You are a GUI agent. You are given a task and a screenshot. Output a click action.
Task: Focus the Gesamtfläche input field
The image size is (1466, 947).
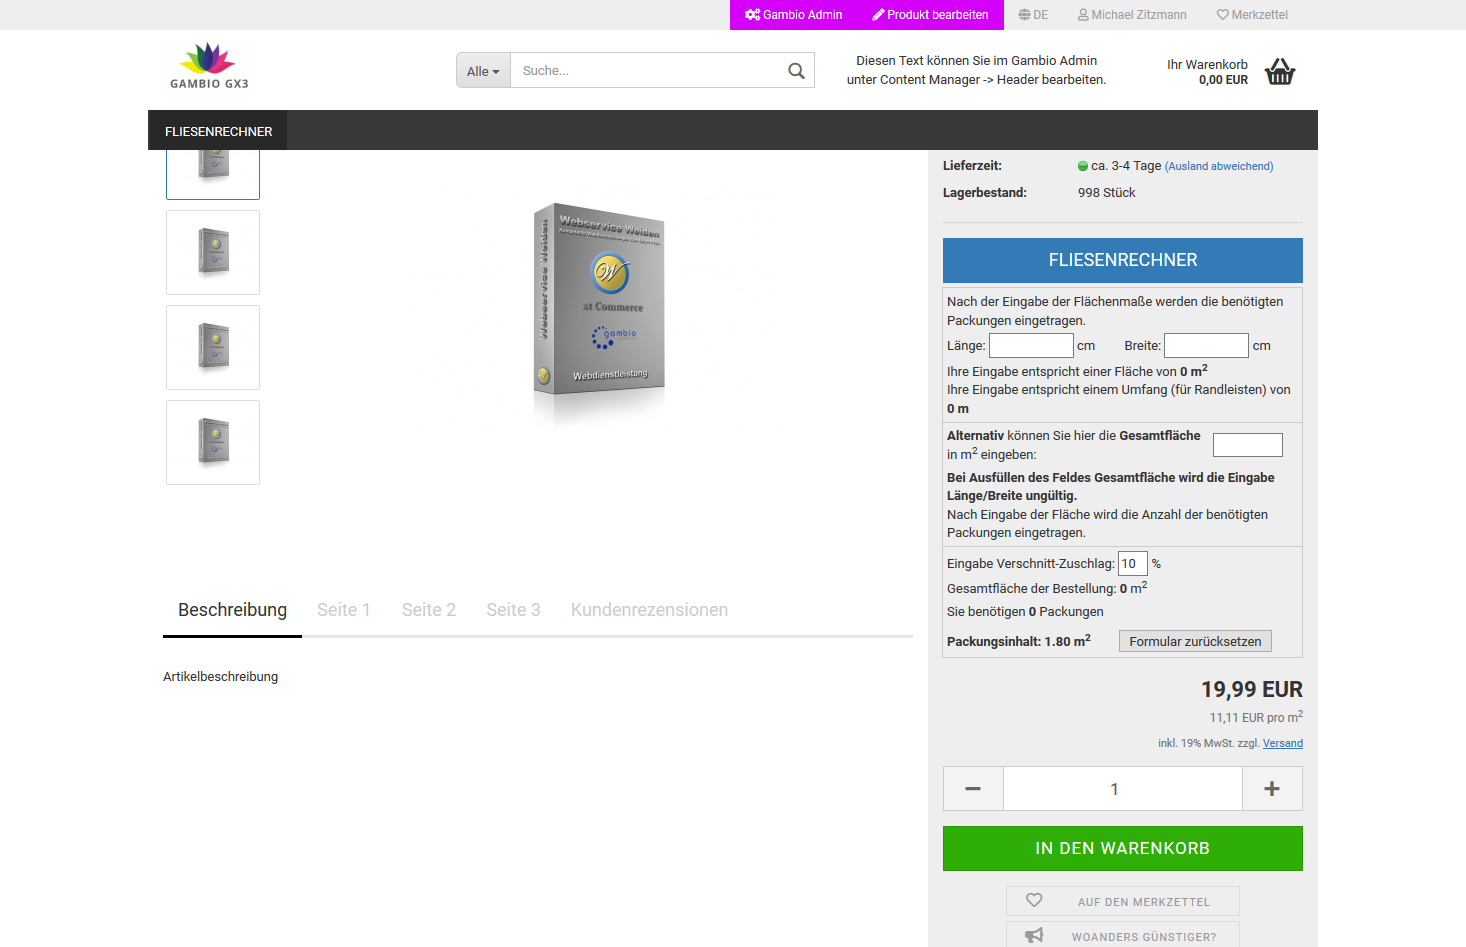coord(1247,445)
